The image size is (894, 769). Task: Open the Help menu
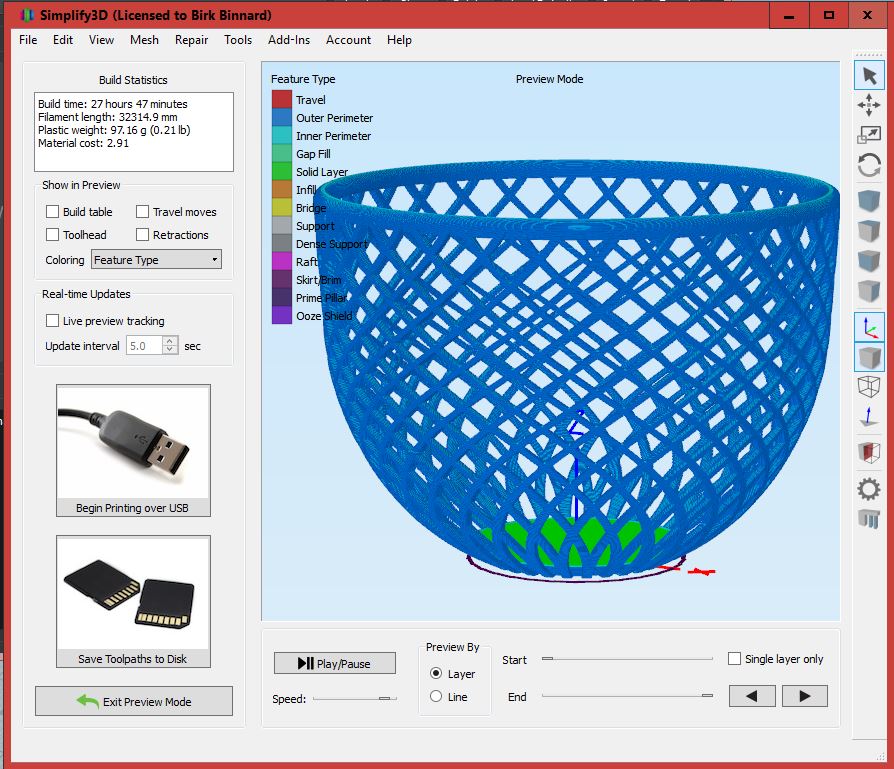399,40
